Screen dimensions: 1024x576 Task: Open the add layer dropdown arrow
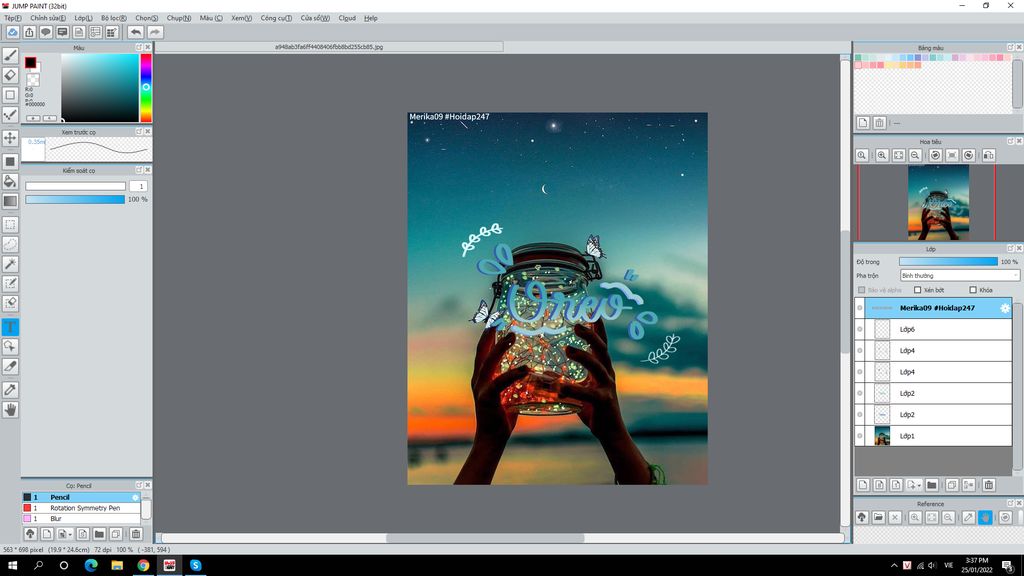(x=919, y=485)
